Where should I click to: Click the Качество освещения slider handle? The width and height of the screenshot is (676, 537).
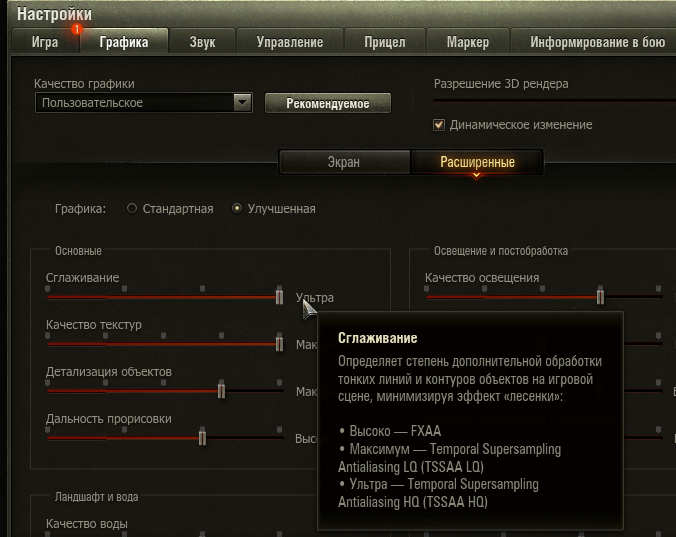click(x=600, y=297)
